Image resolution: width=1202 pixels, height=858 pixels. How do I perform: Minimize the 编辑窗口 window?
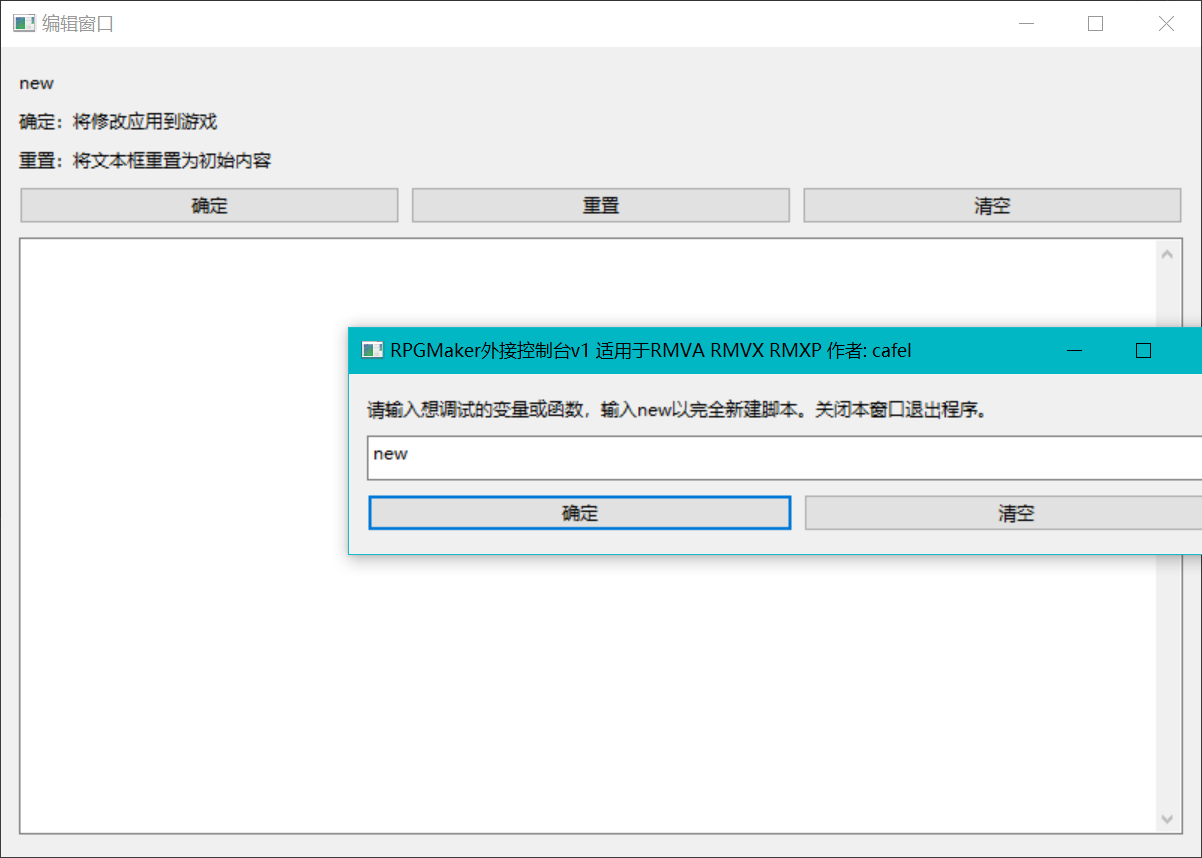[1026, 24]
